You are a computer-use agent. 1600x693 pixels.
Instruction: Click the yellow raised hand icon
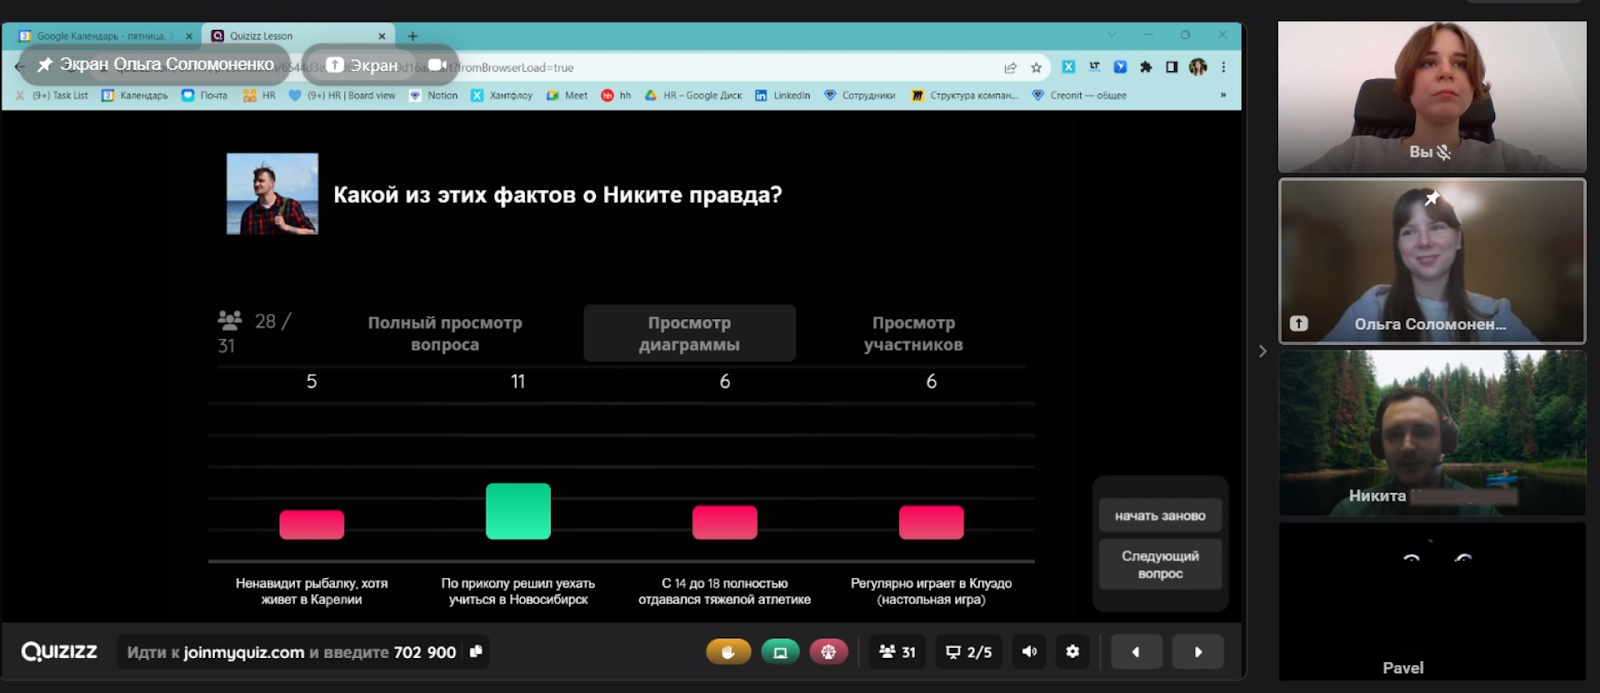(728, 652)
